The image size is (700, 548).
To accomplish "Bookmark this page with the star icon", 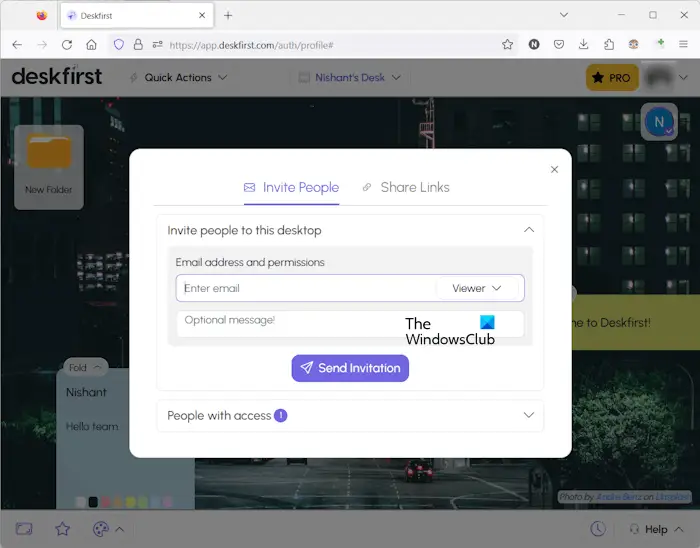I will pyautogui.click(x=507, y=44).
